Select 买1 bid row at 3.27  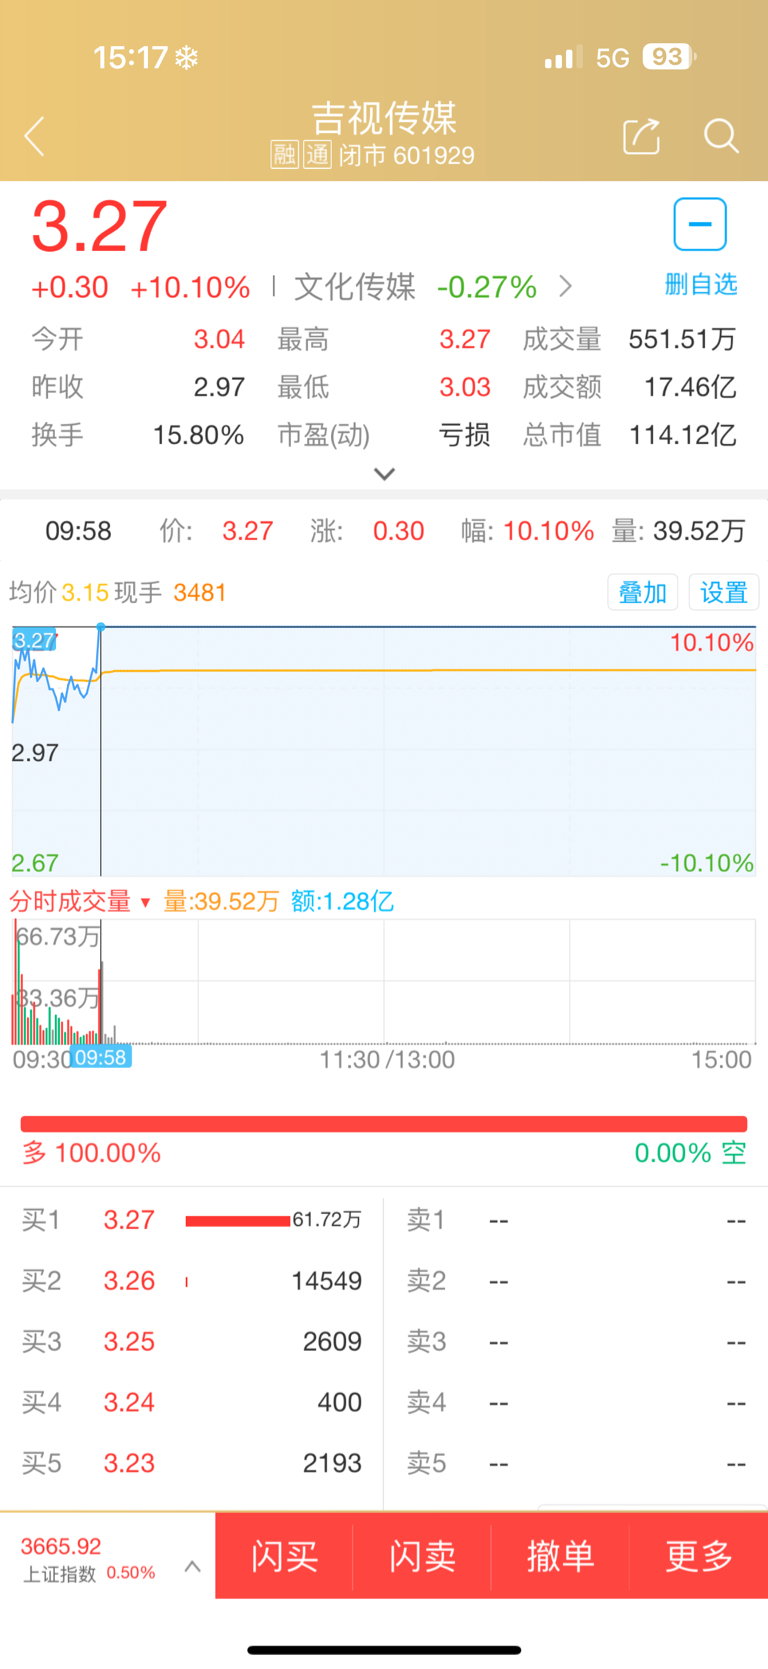[192, 1220]
